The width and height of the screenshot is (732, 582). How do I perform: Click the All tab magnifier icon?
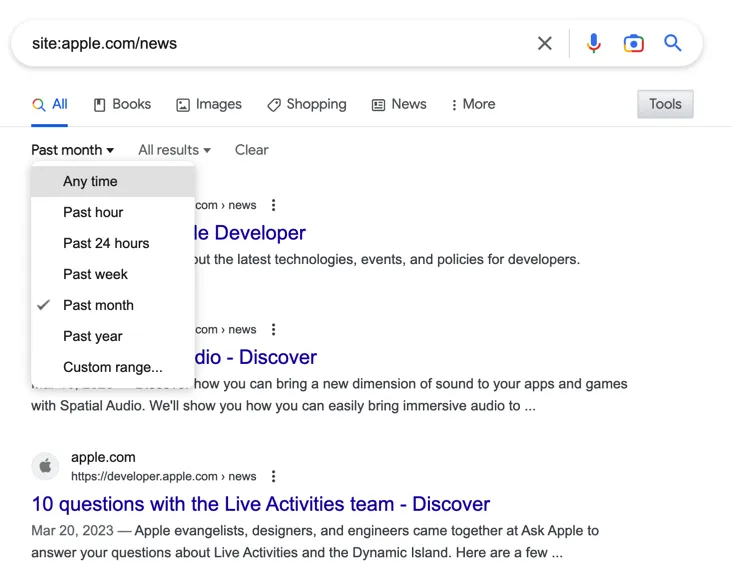point(39,105)
